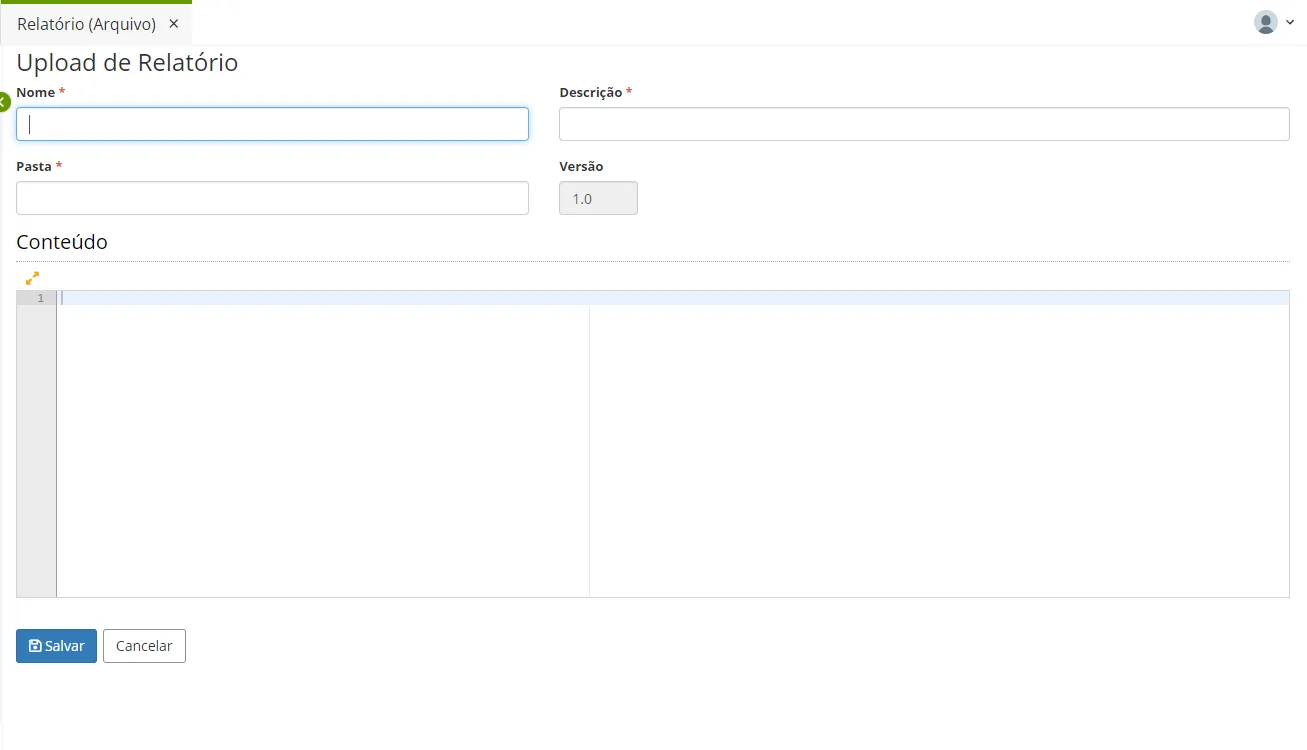Save the report with Salvar
This screenshot has height=750, width=1307.
[56, 646]
